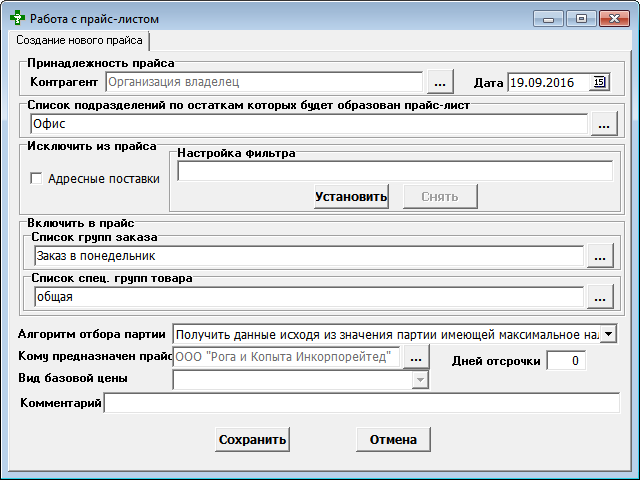Click the Заказ в понедельник field
The image size is (640, 480).
[x=306, y=257]
